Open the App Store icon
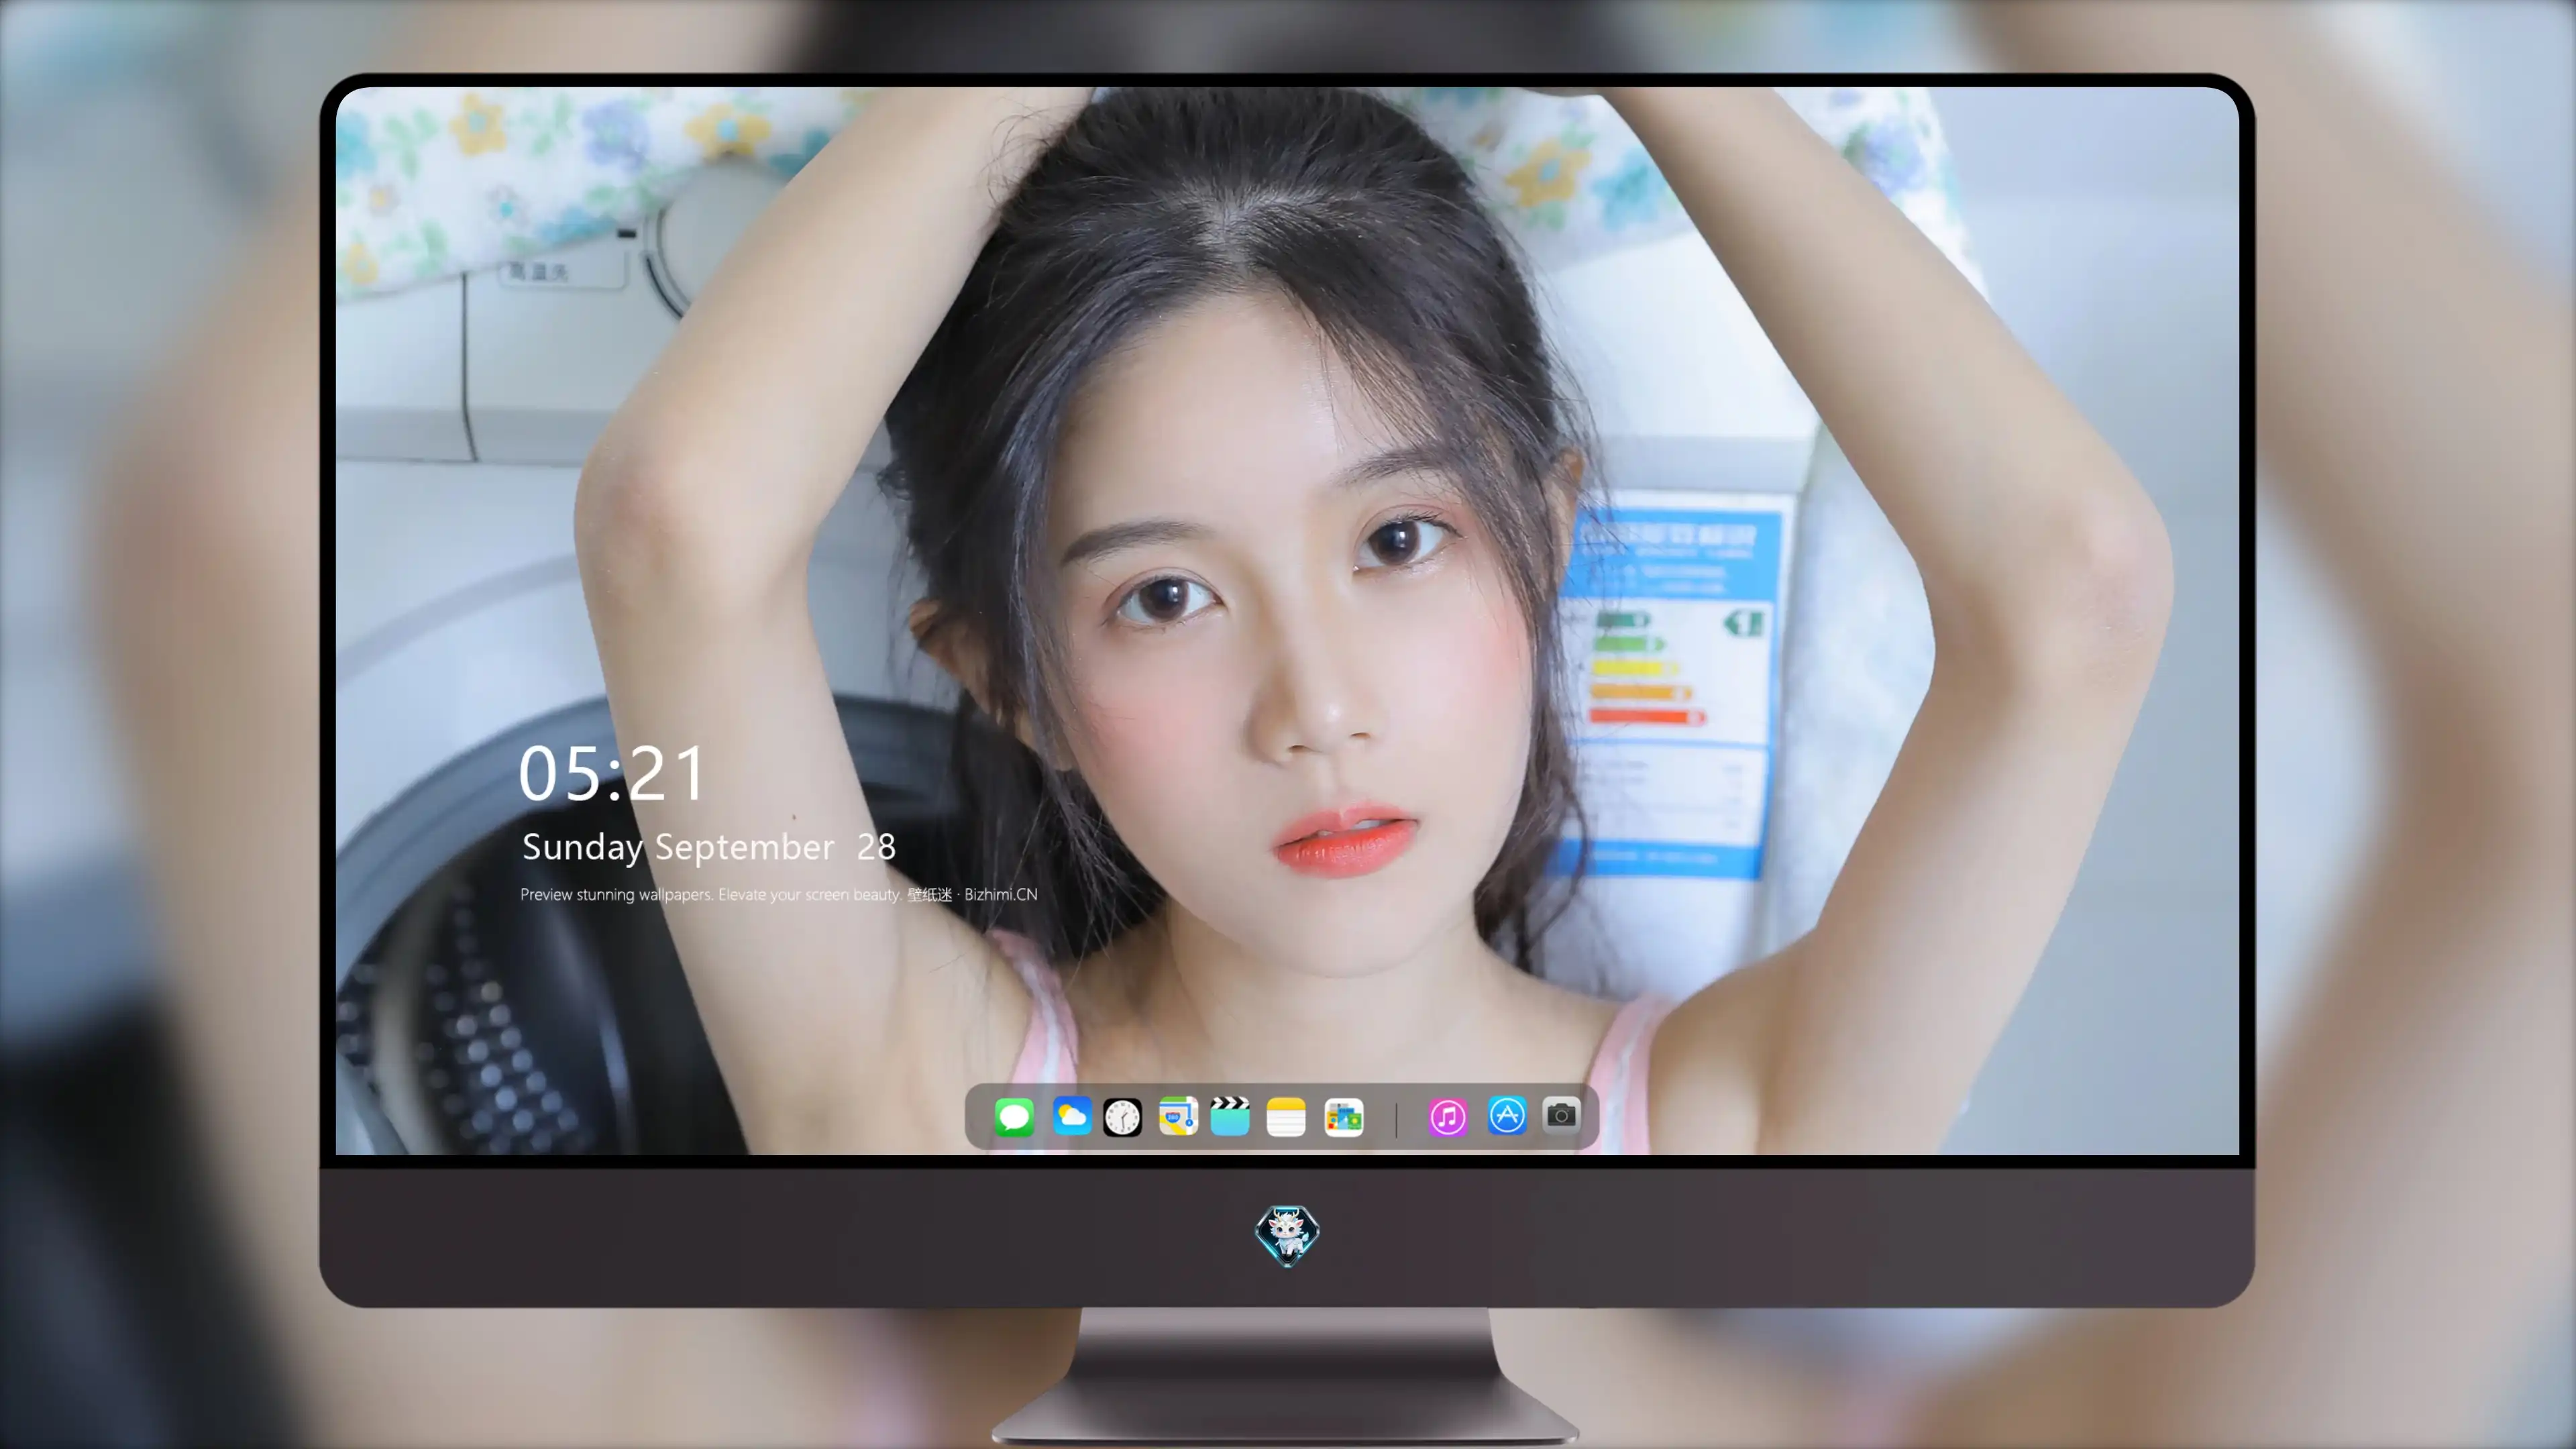This screenshot has width=2576, height=1449. (x=1507, y=1115)
